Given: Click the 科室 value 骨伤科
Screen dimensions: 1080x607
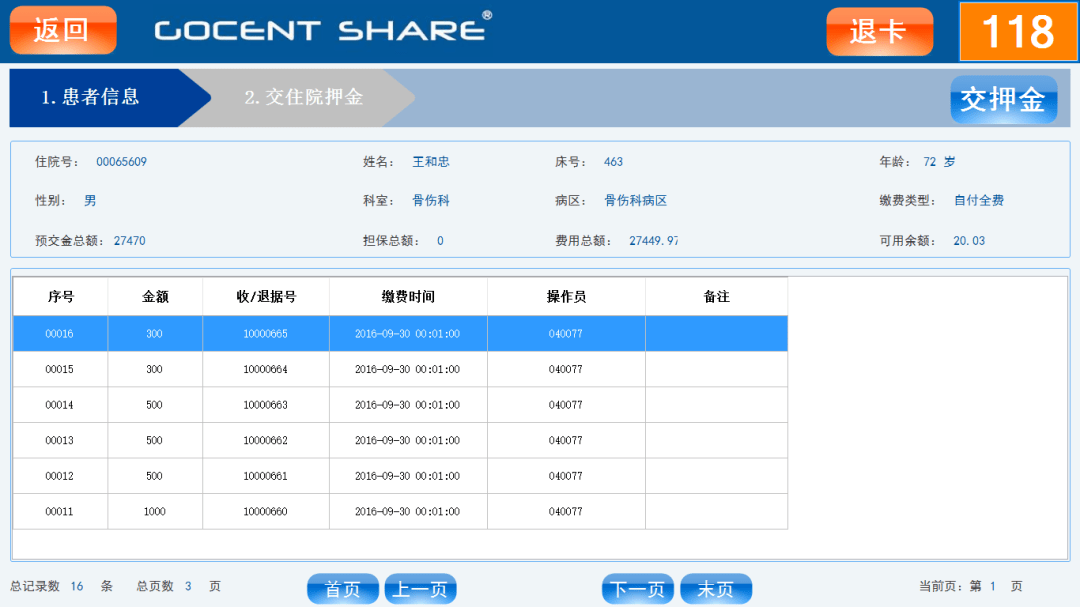Looking at the screenshot, I should [430, 200].
